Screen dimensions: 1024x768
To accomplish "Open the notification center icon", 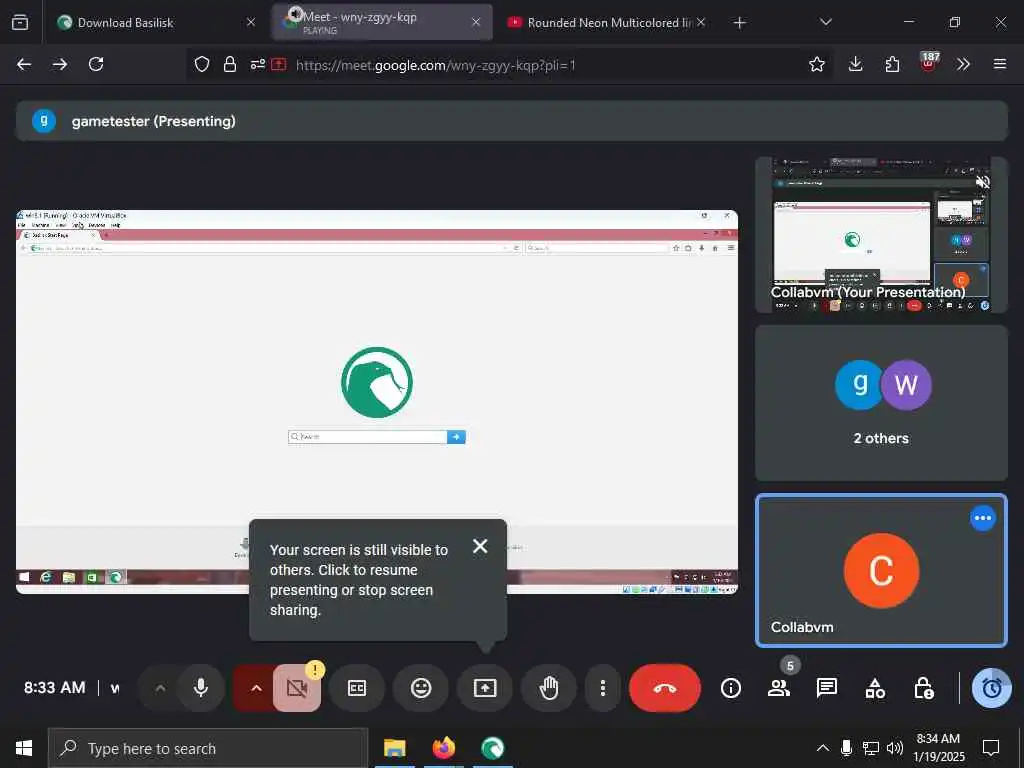I will coord(991,748).
